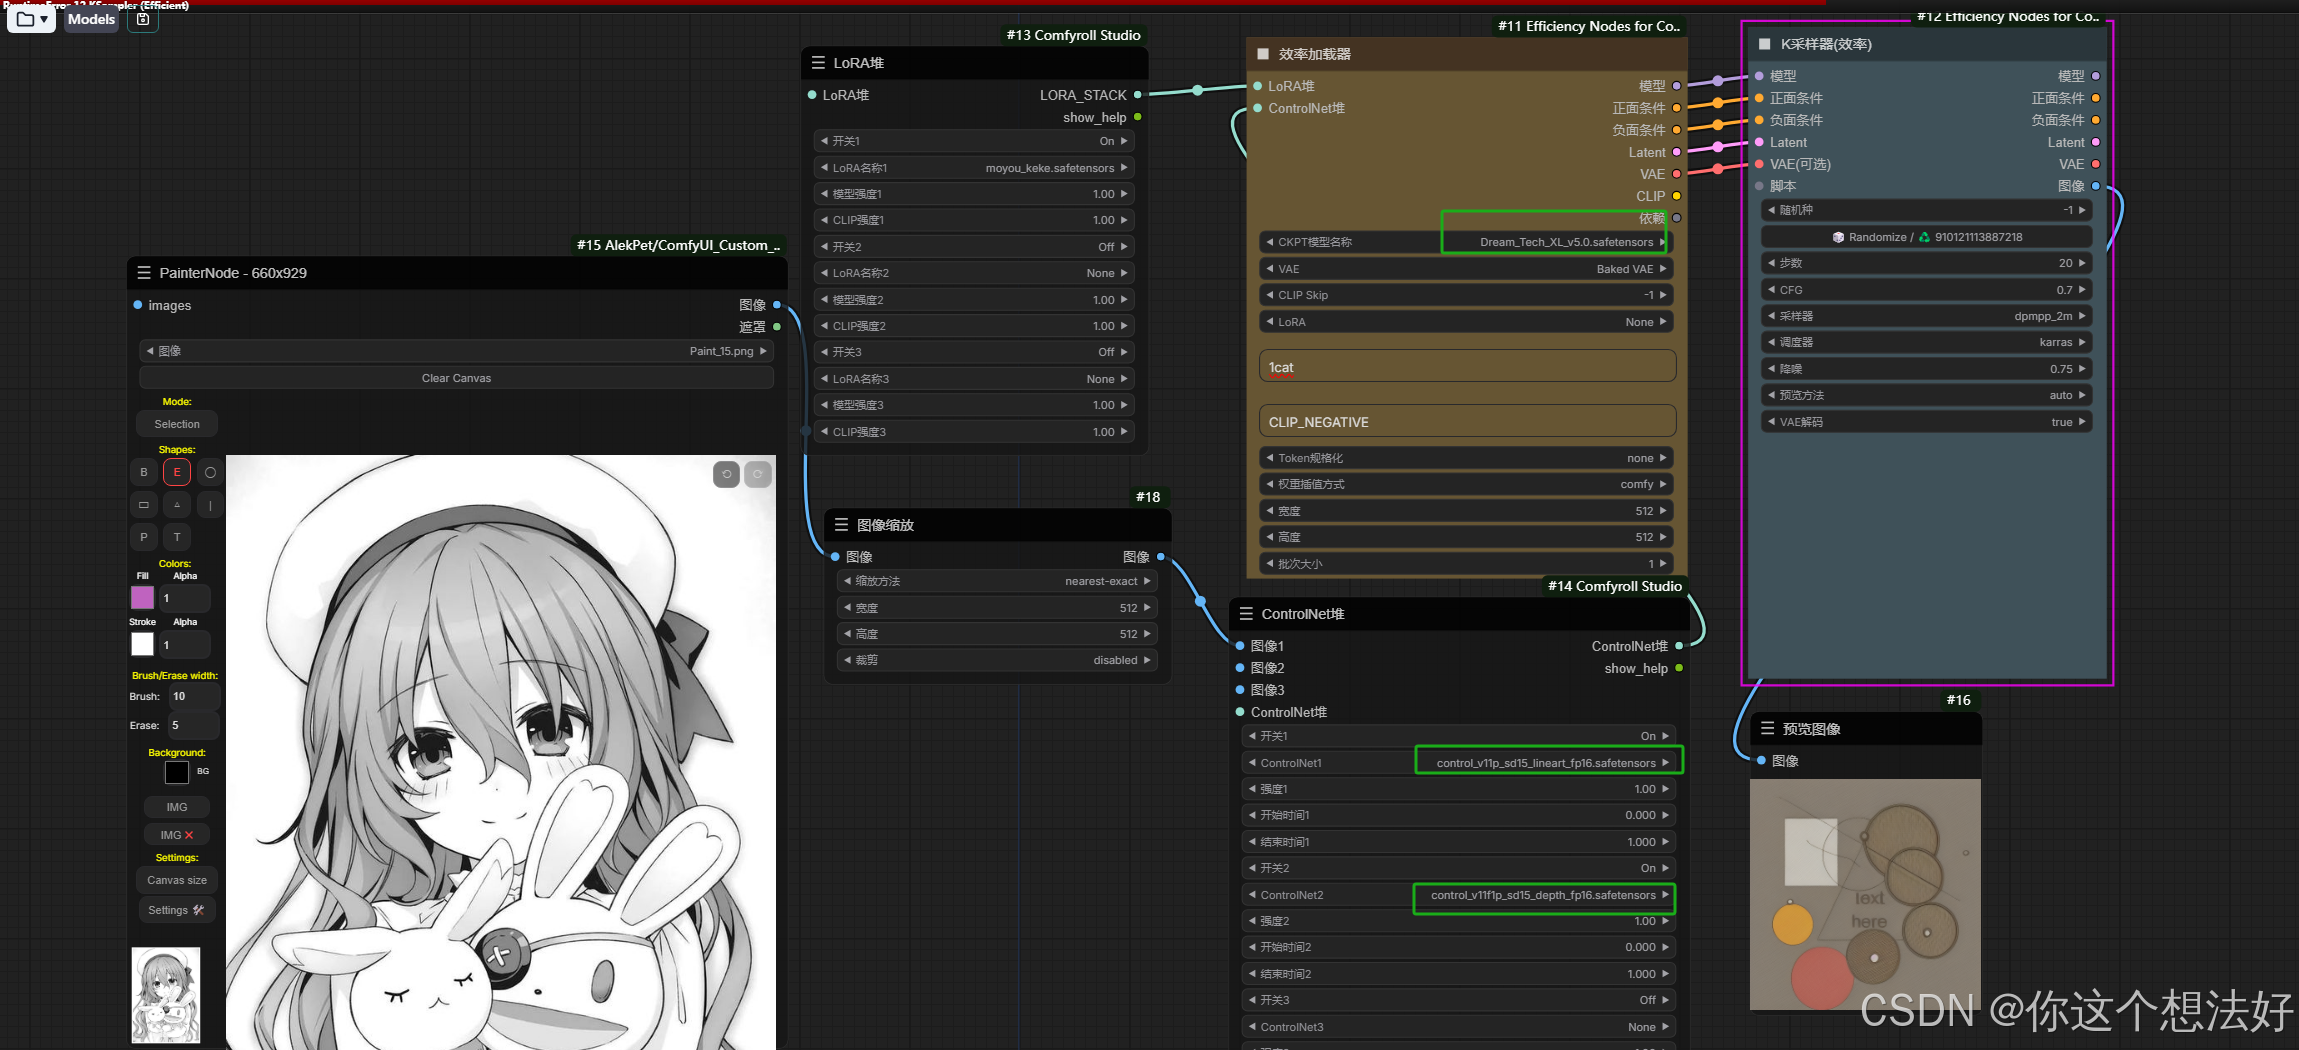Toggle VAE解码 true in the K采样器
2299x1050 pixels.
pos(1926,422)
